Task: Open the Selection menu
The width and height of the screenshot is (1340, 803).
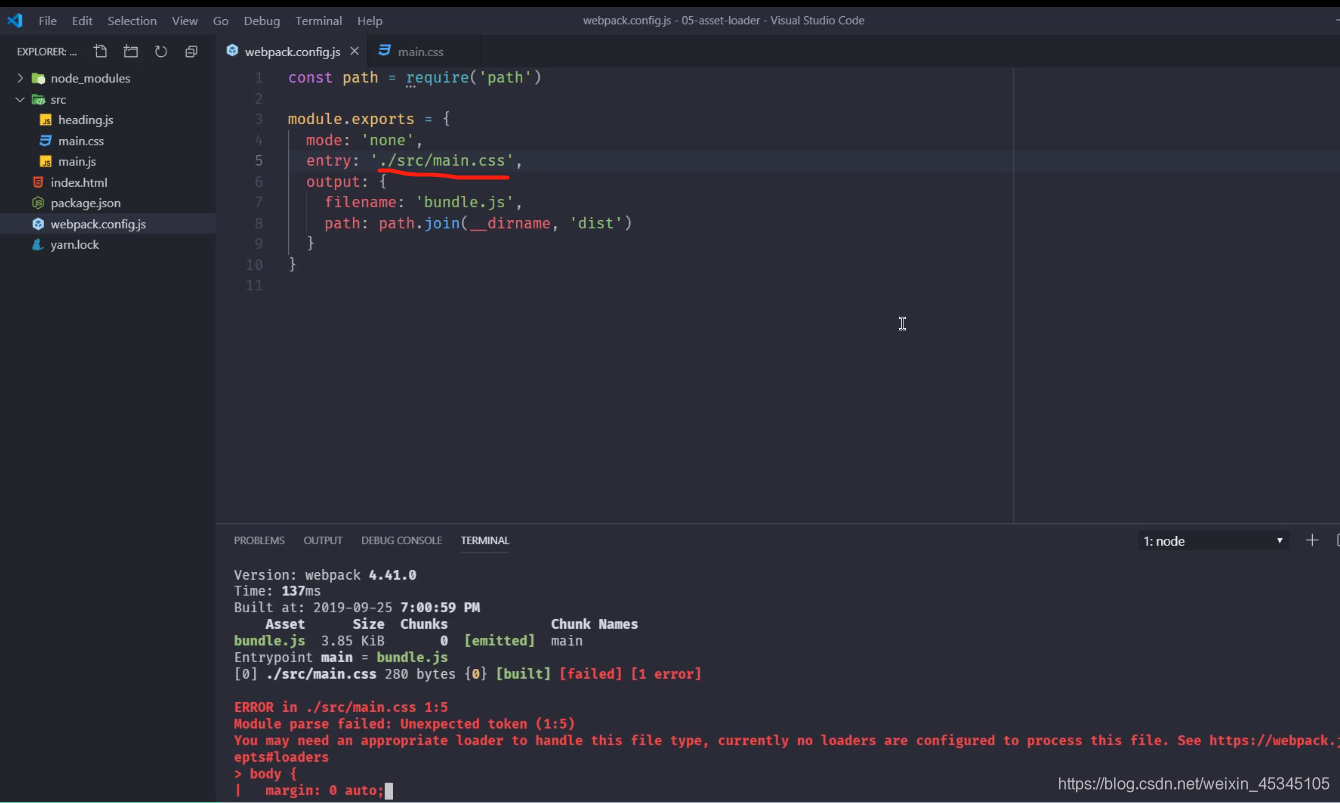Action: [x=132, y=21]
